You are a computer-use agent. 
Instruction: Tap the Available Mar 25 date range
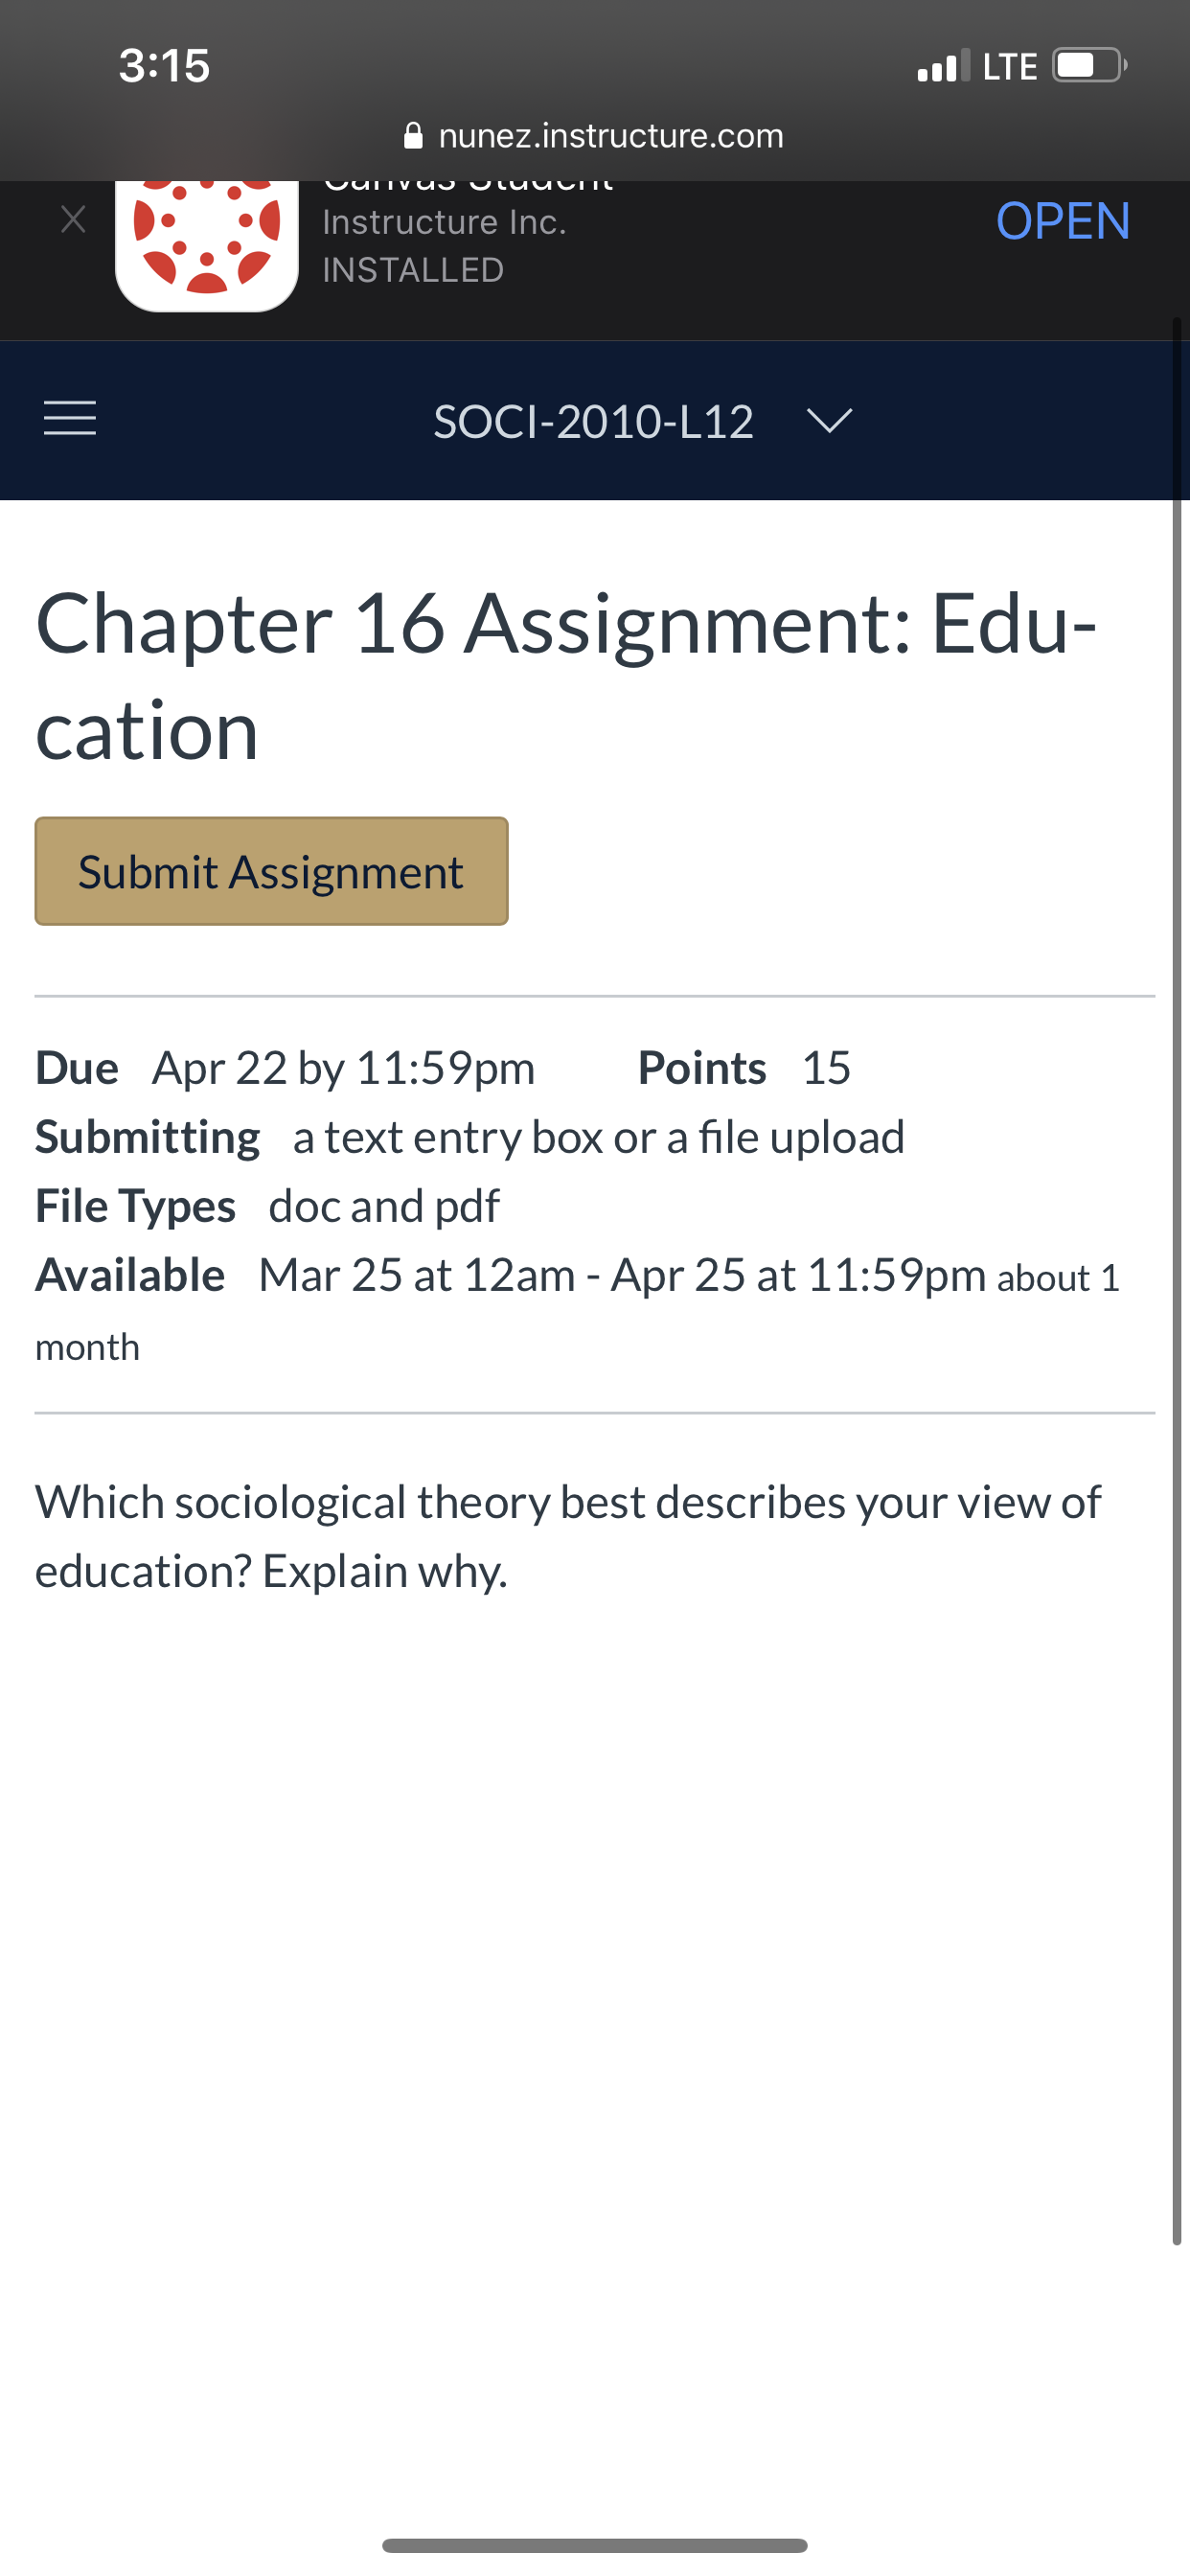click(577, 1310)
